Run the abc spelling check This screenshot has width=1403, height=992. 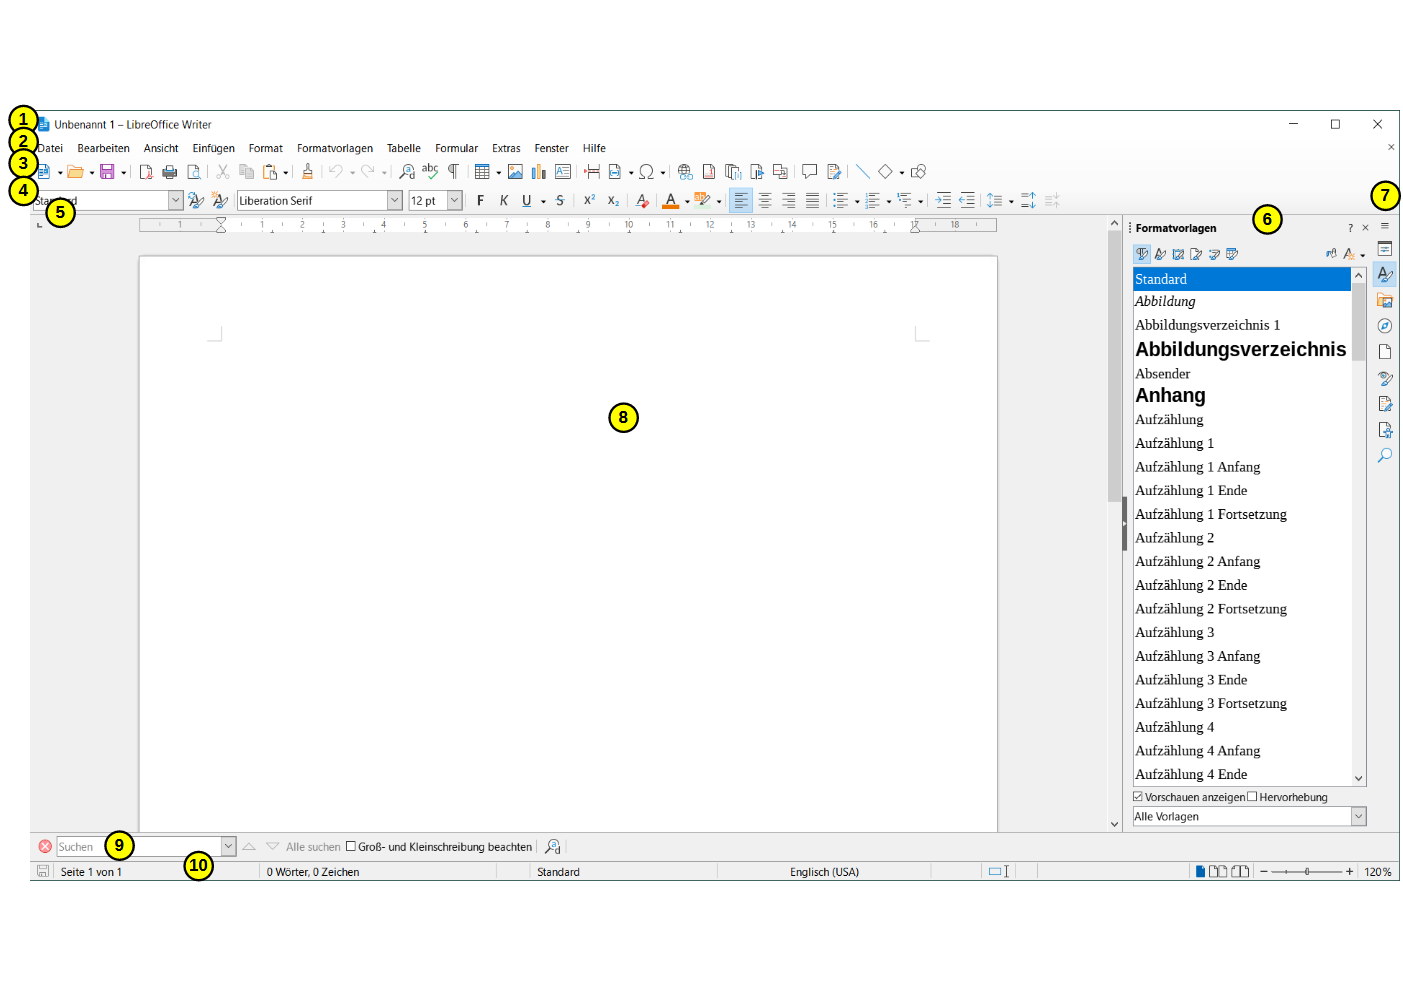coord(430,172)
